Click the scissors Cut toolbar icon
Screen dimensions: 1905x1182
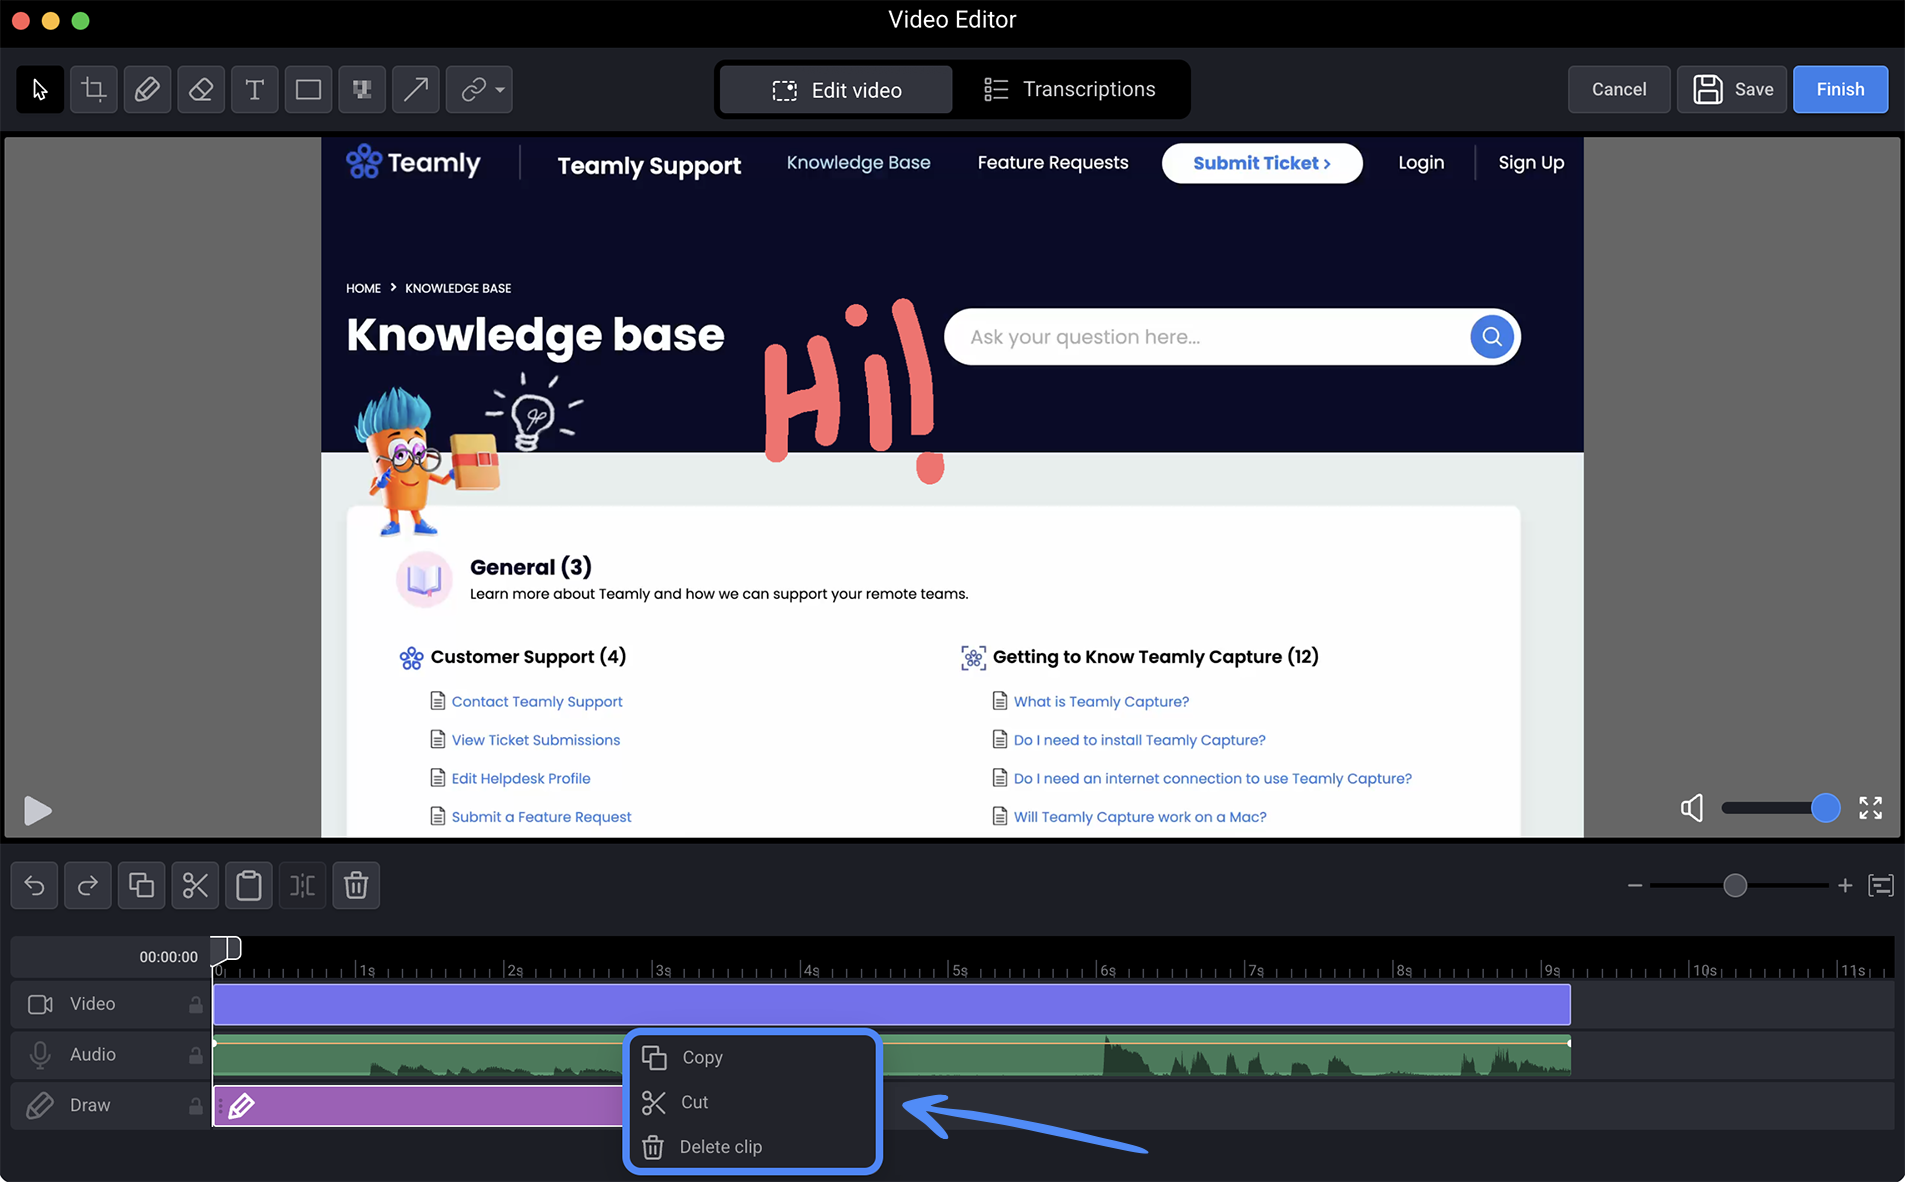pyautogui.click(x=195, y=885)
